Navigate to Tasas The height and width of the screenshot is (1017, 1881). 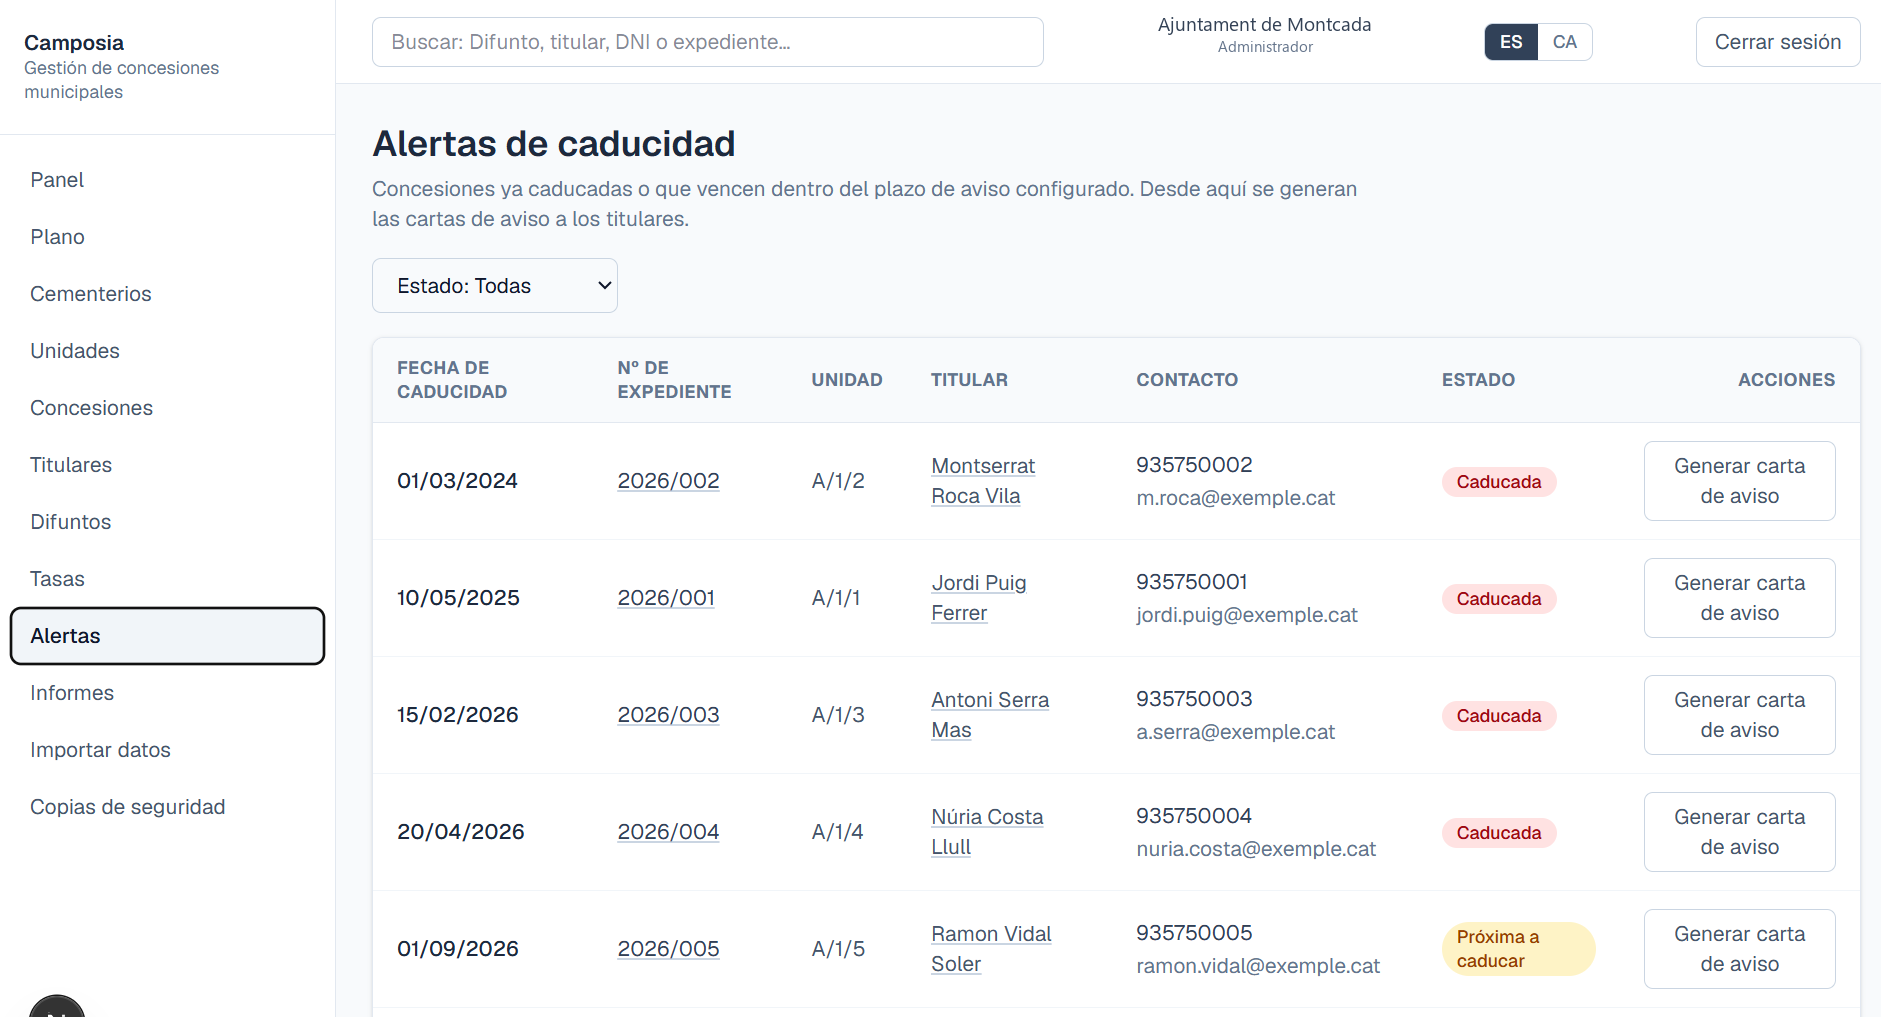167,579
